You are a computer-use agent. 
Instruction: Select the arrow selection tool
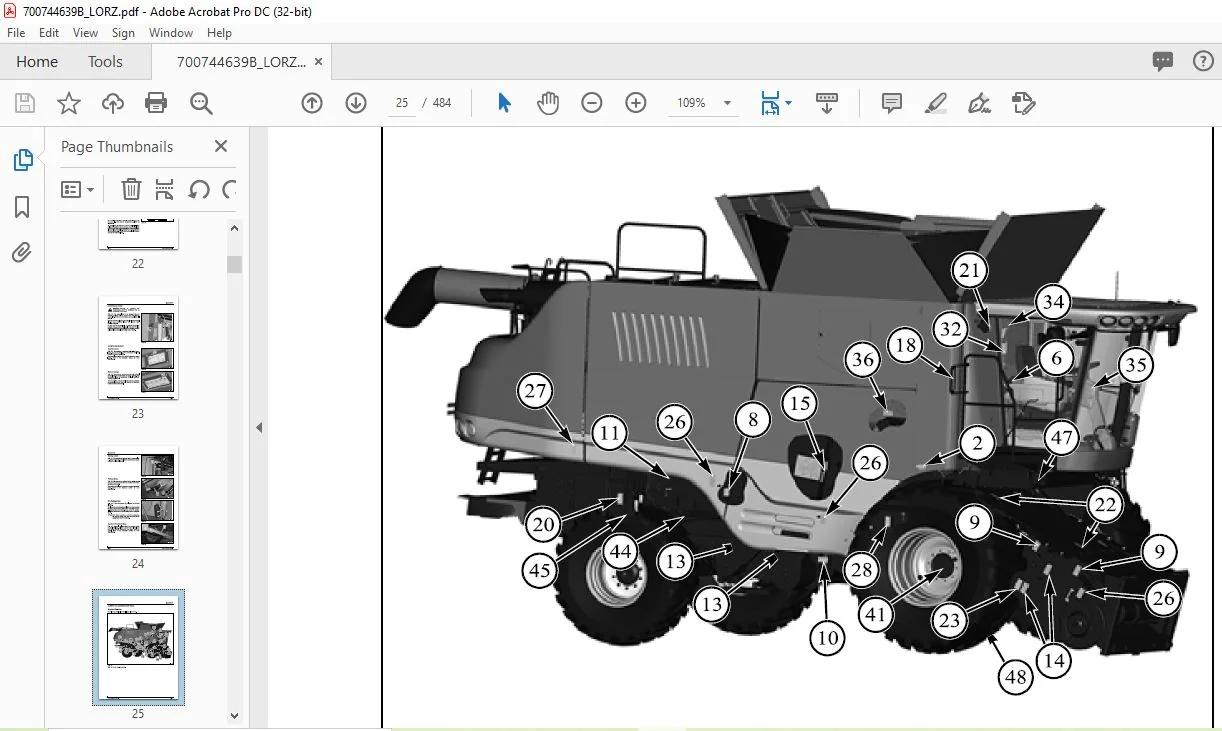click(504, 103)
